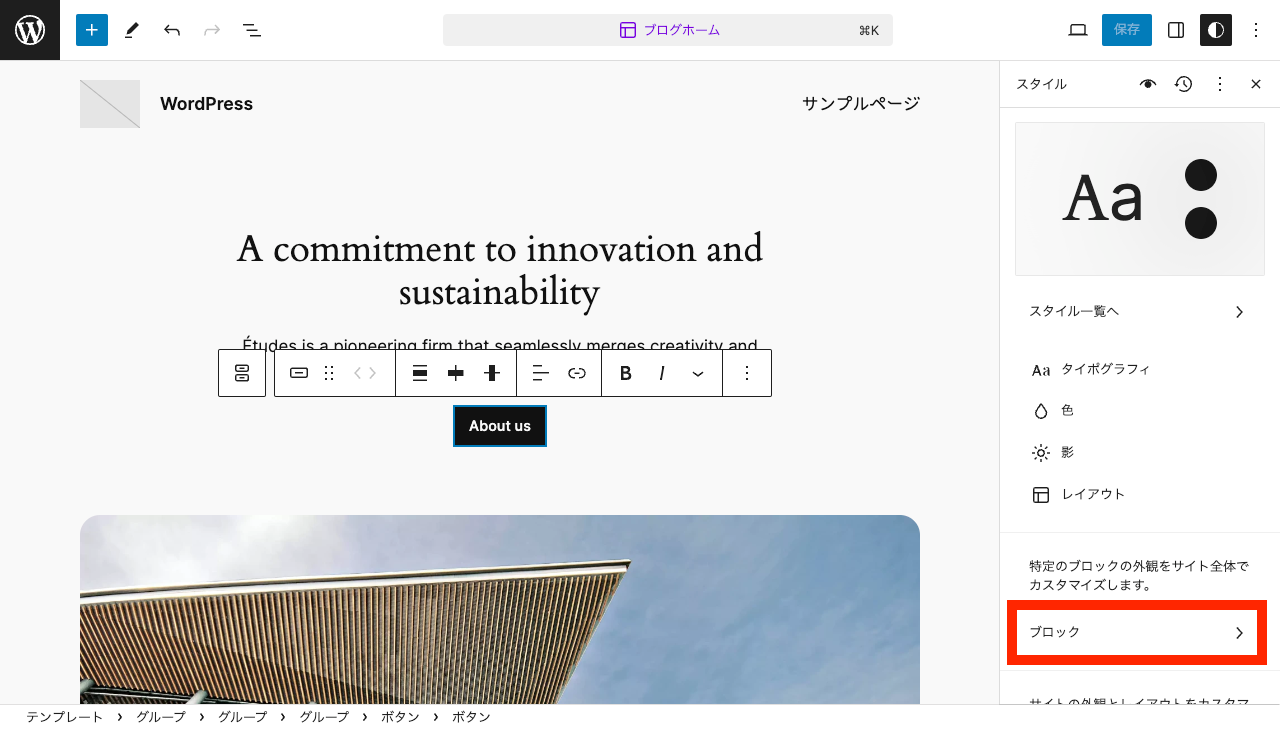
Task: Click the button block type icon
Action: 299,373
